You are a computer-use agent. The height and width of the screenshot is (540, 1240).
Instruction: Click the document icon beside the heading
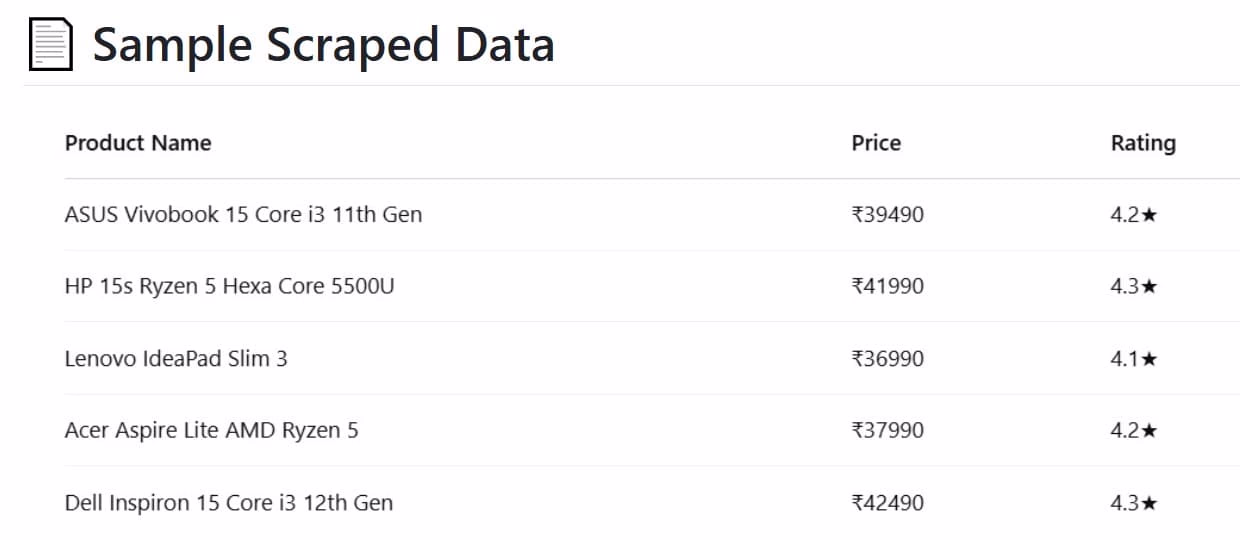[x=51, y=46]
